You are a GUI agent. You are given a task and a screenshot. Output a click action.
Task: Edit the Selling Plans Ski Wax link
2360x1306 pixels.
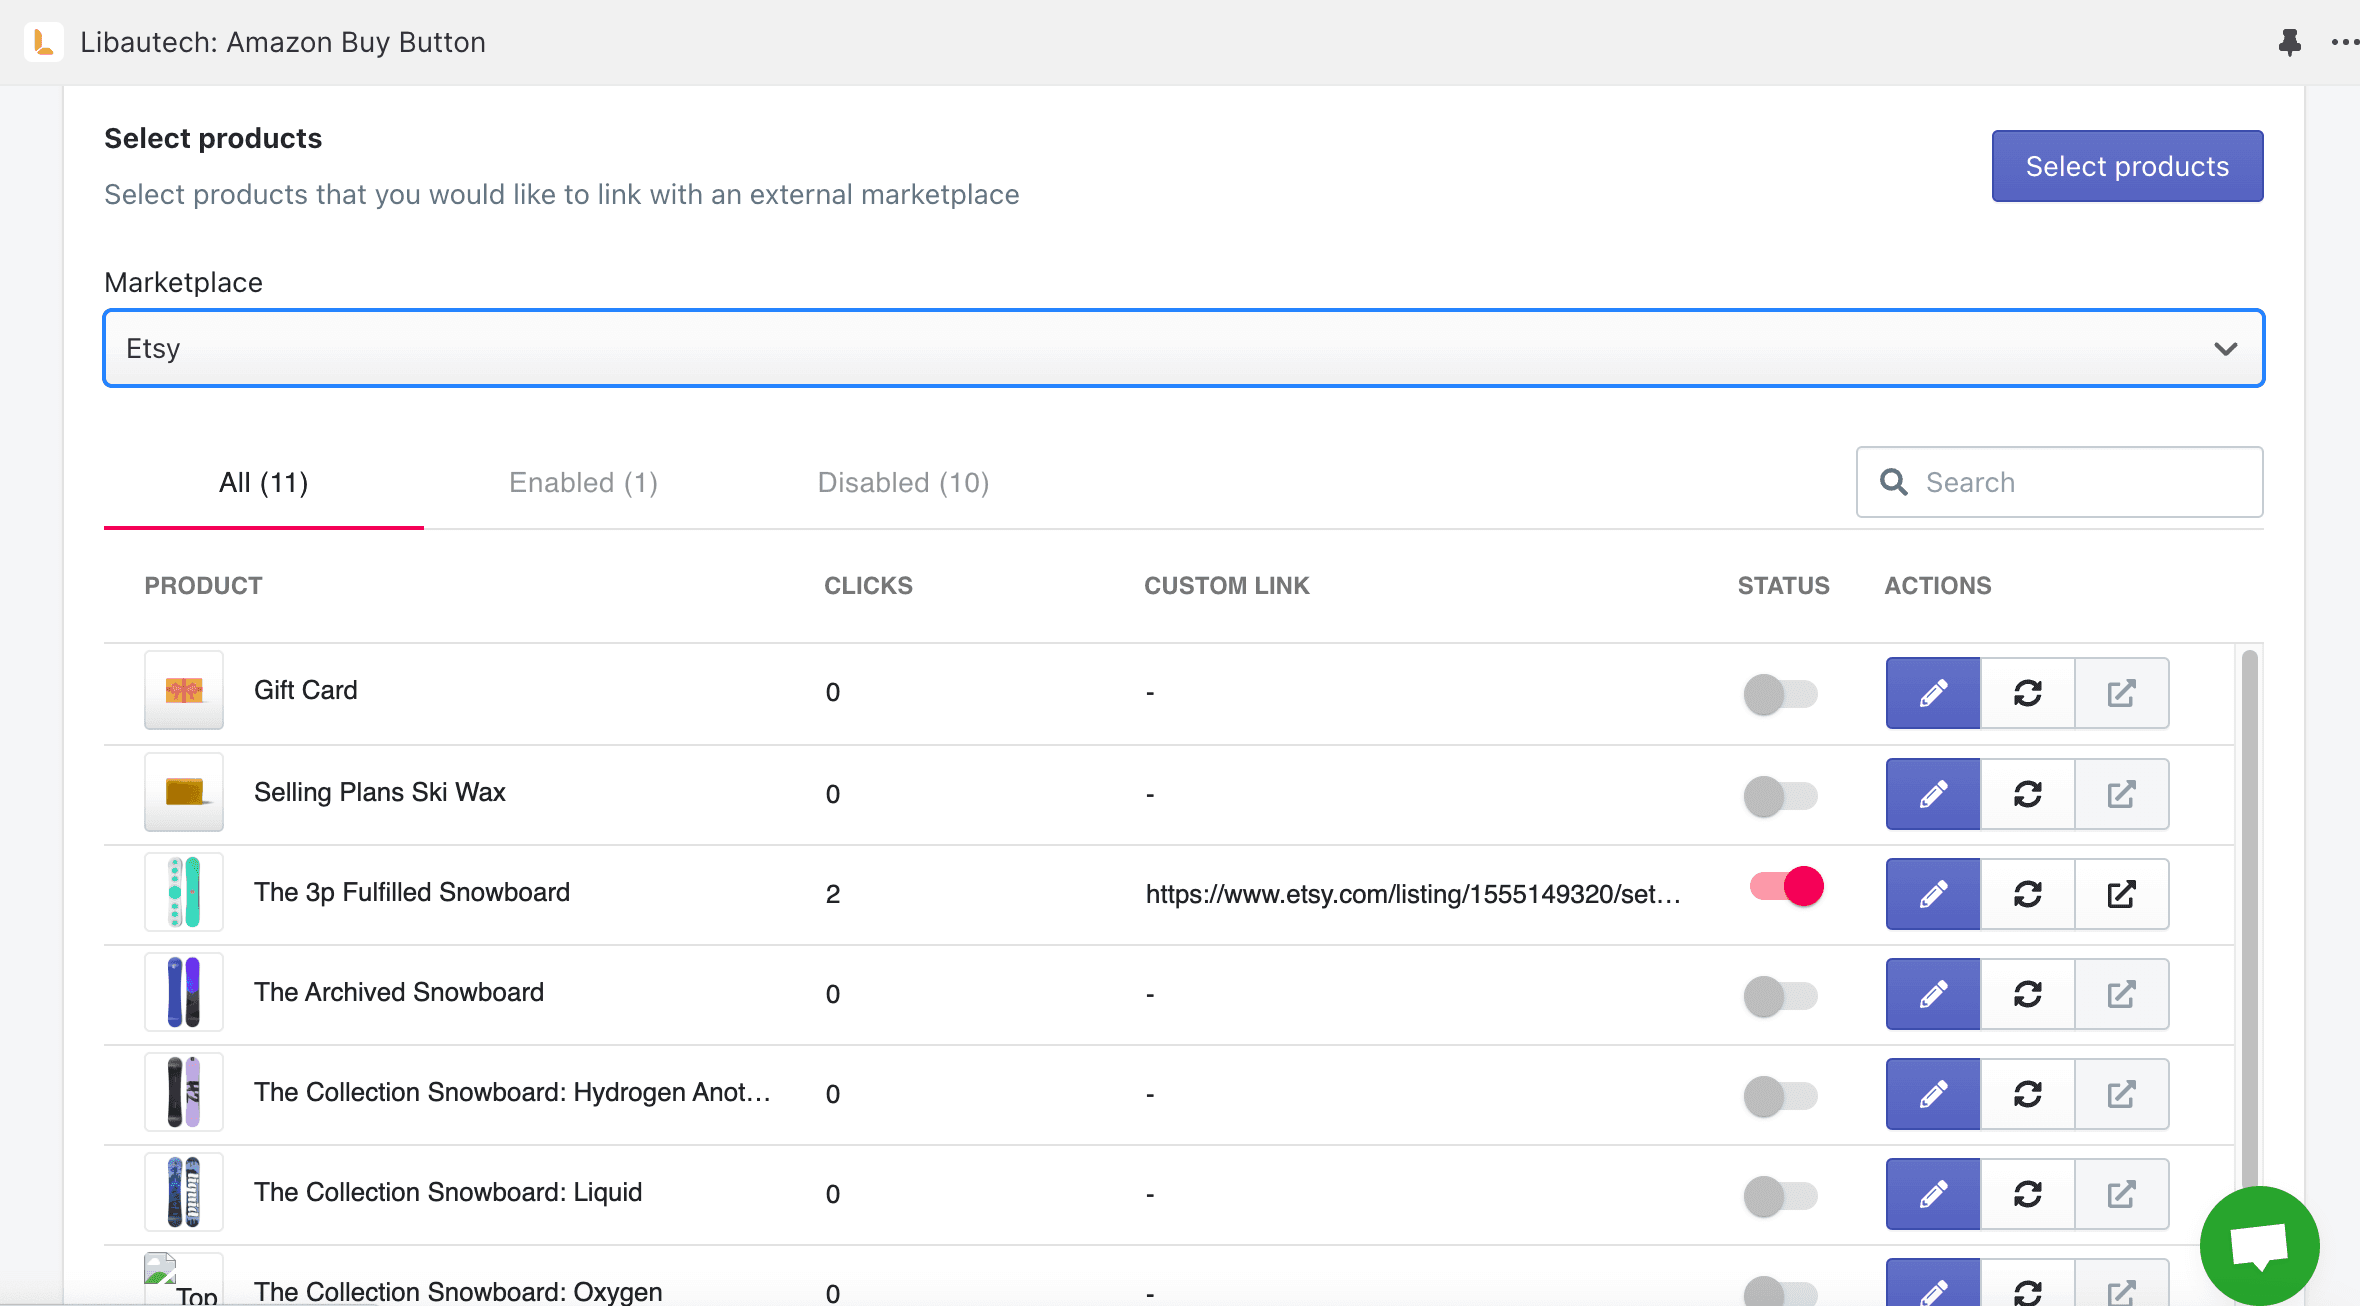coord(1933,794)
